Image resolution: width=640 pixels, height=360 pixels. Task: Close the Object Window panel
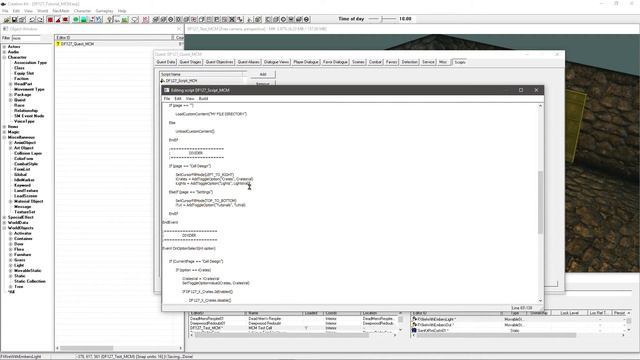point(179,29)
